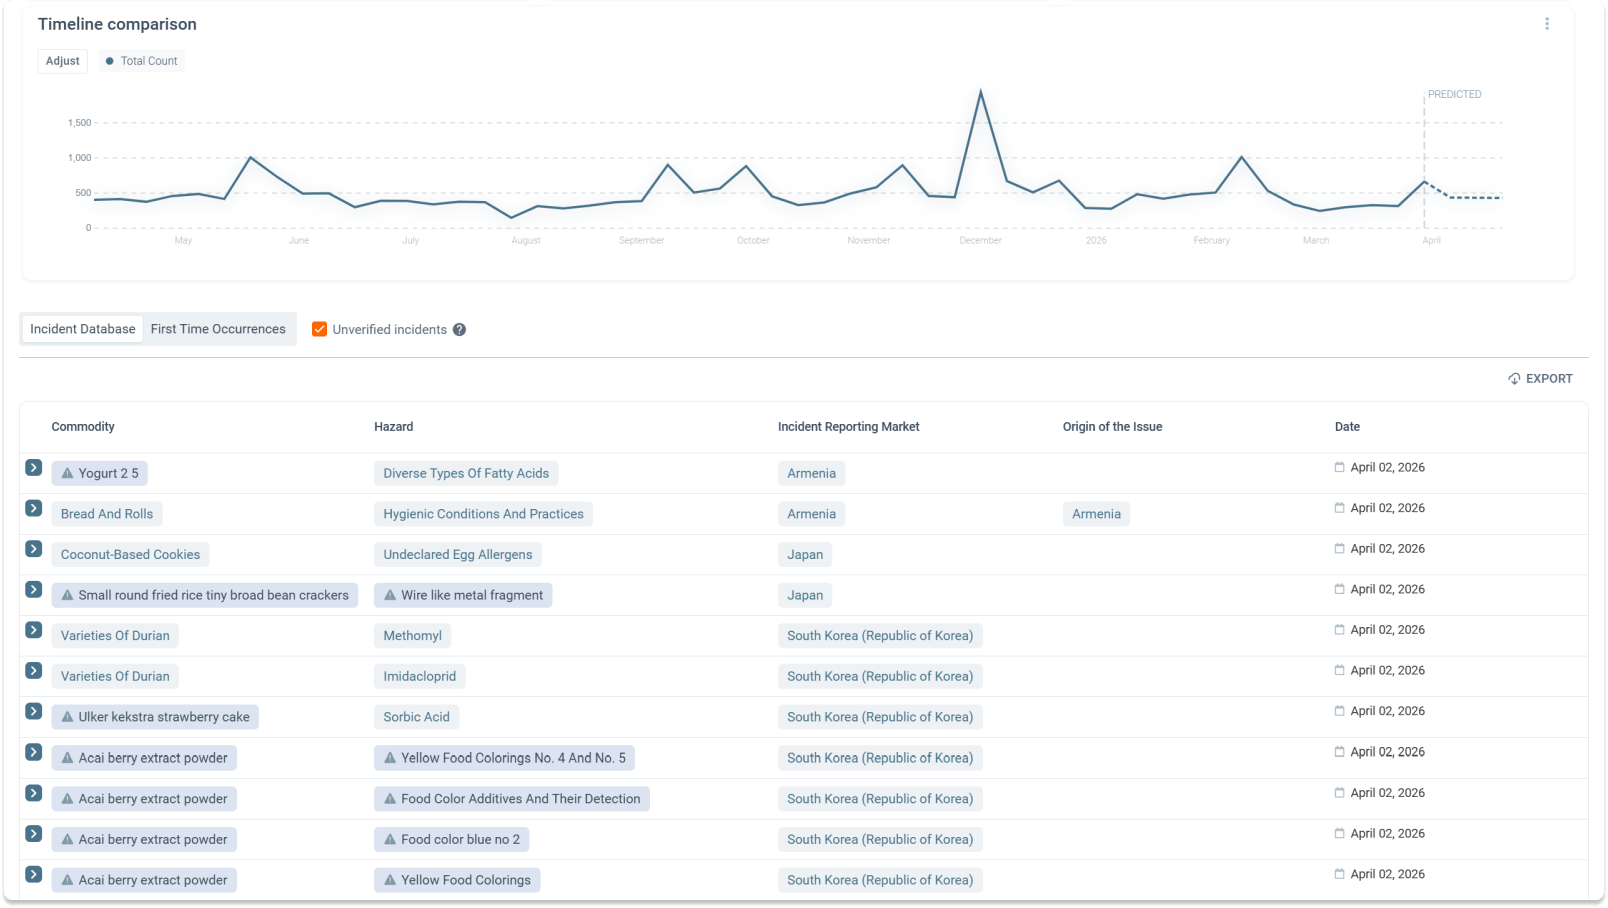Image resolution: width=1608 pixels, height=908 pixels.
Task: Click the help icon beside Unverified incidents
Action: [x=459, y=330]
